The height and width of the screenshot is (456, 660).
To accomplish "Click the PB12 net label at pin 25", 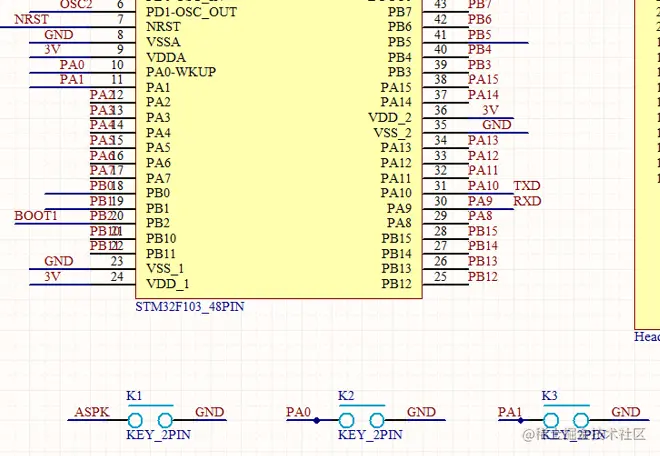I will point(483,277).
